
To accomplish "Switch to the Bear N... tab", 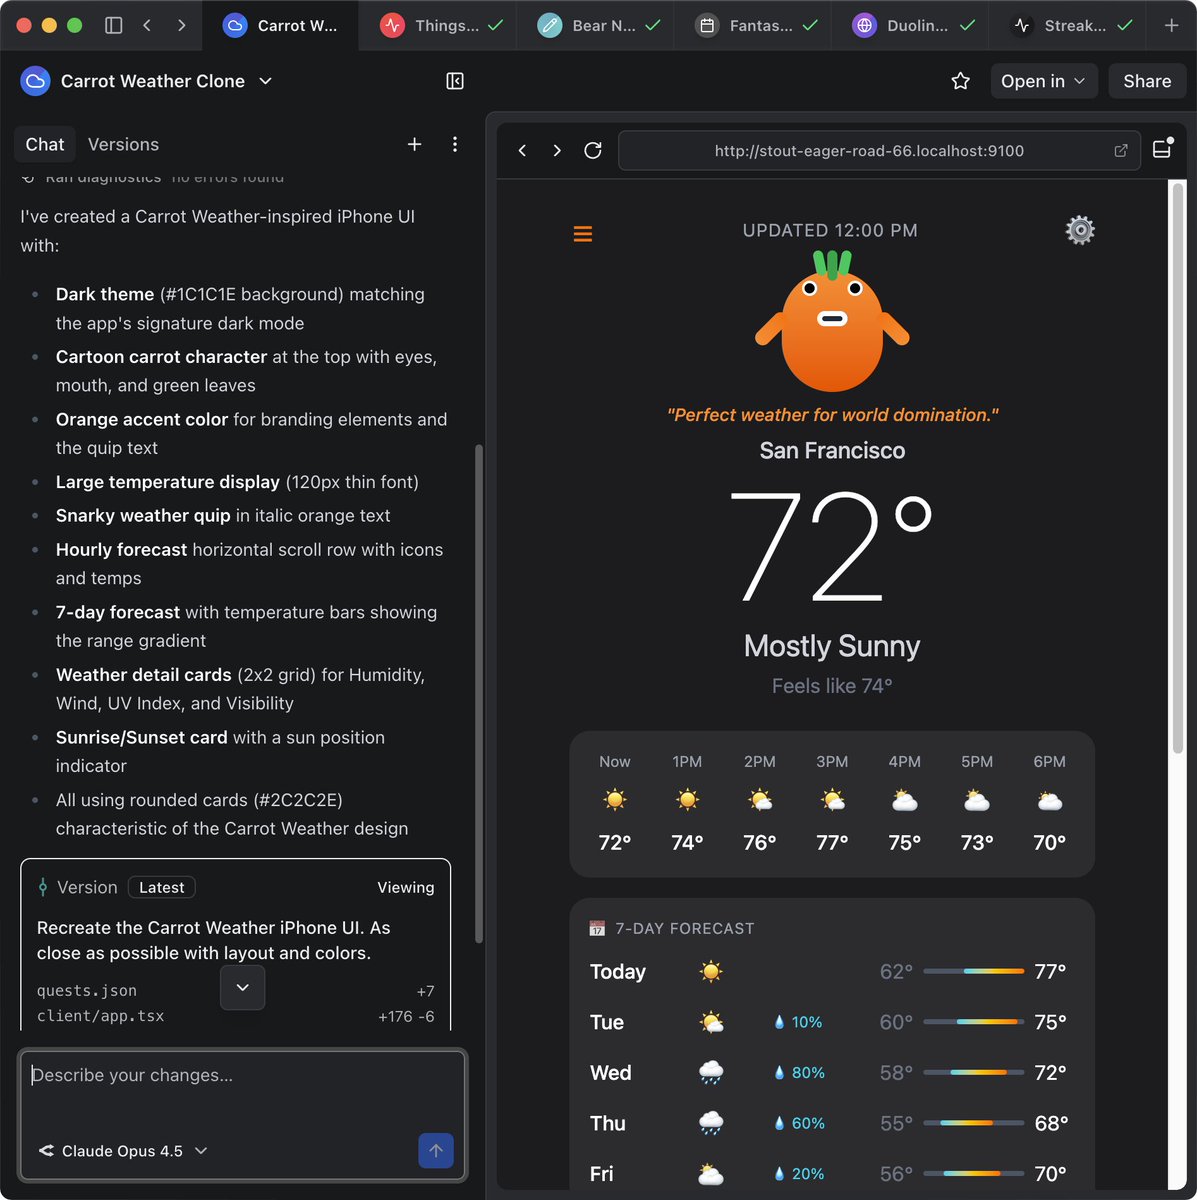I will pyautogui.click(x=597, y=25).
